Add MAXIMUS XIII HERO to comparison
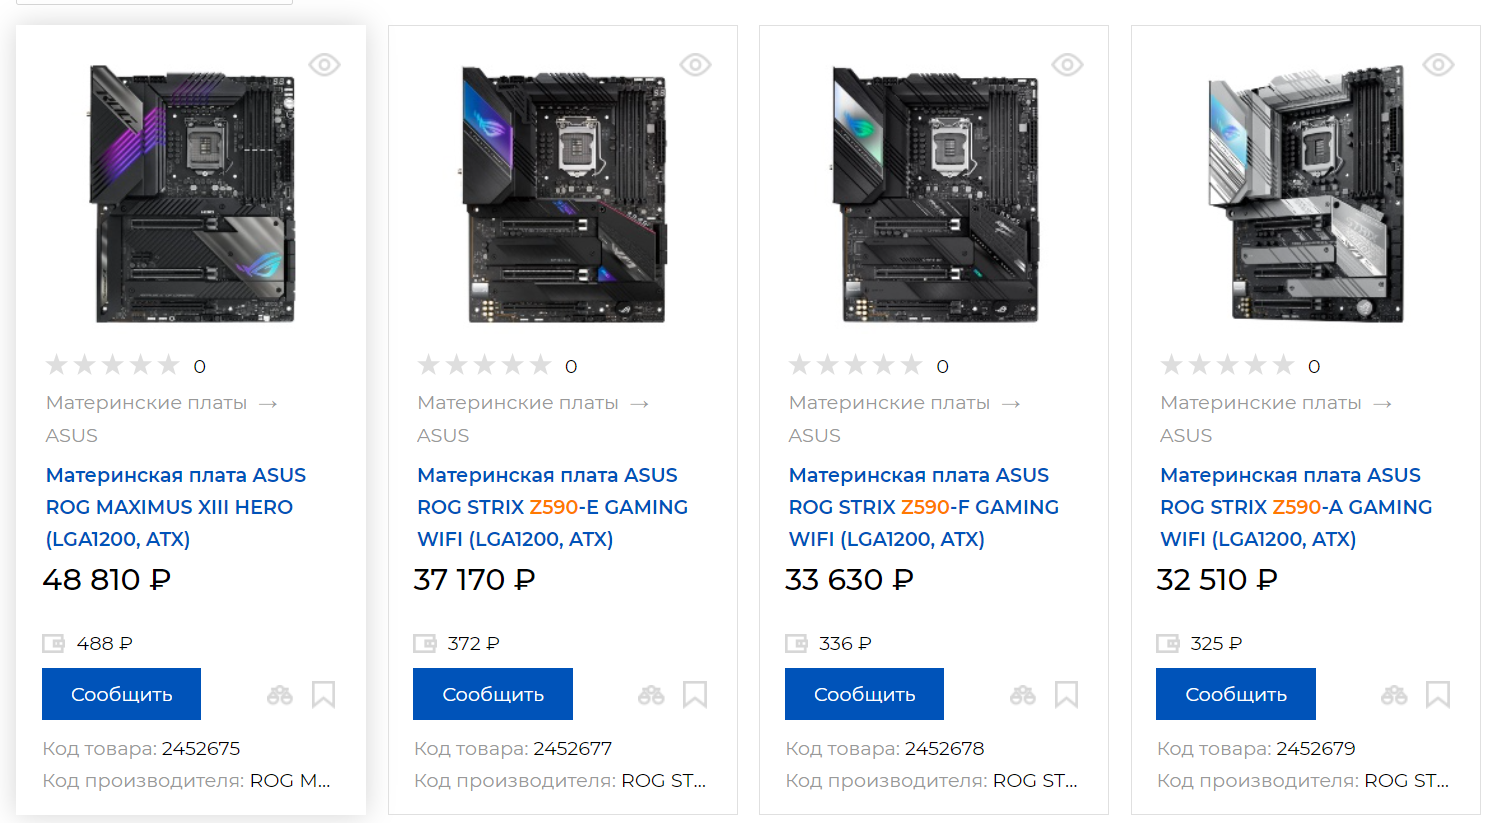1497x823 pixels. coord(280,695)
